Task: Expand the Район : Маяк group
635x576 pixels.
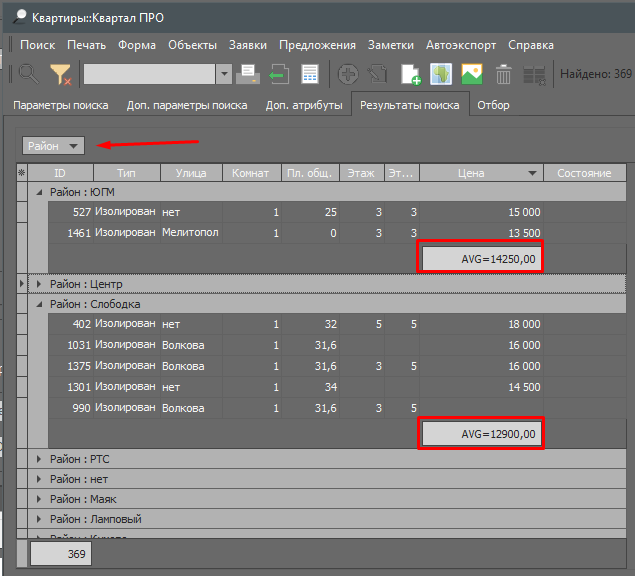Action: 40,499
